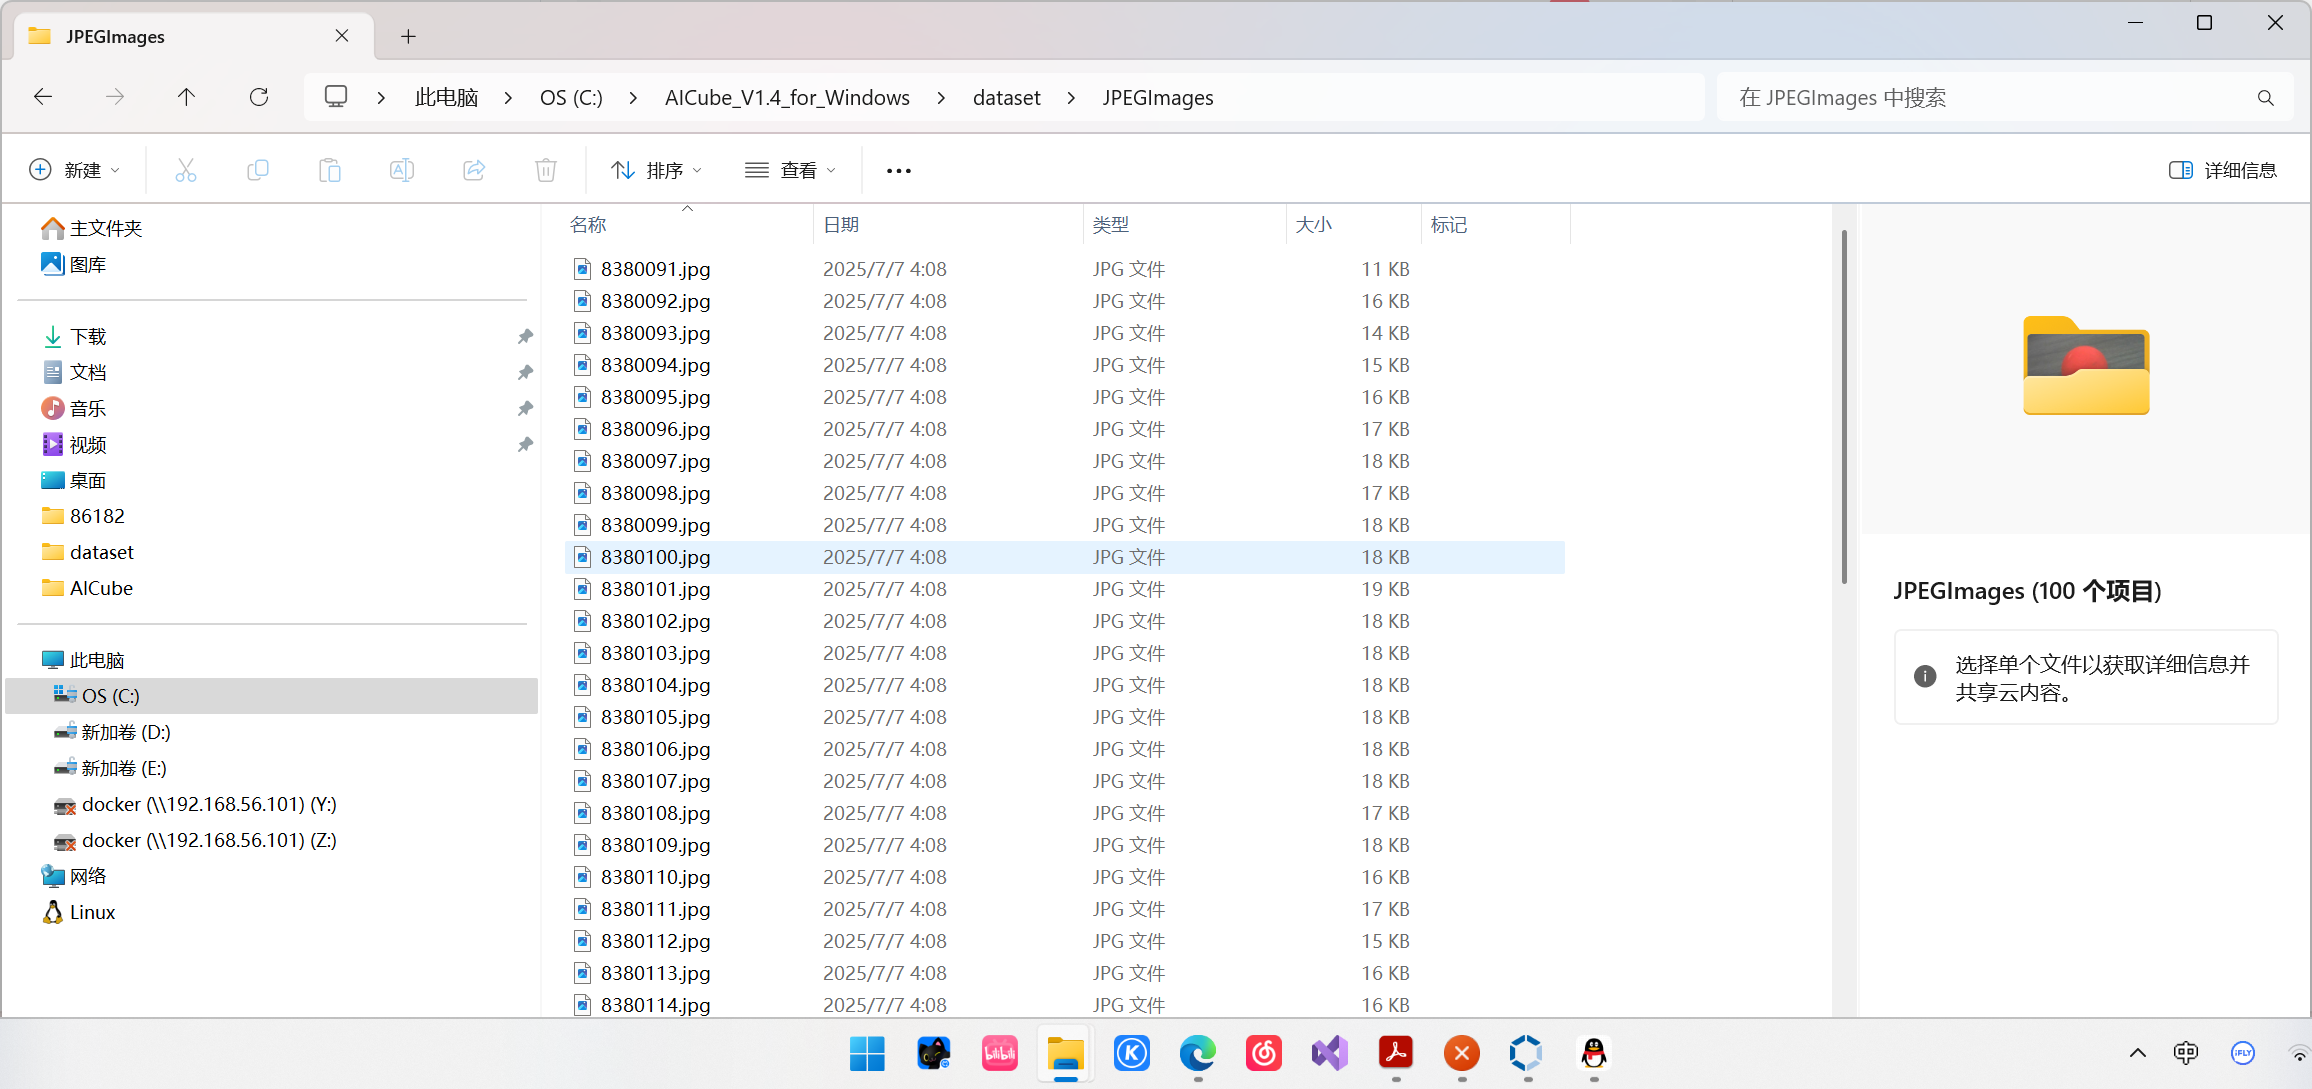Go back with the left arrow
The height and width of the screenshot is (1089, 2312).
43,97
